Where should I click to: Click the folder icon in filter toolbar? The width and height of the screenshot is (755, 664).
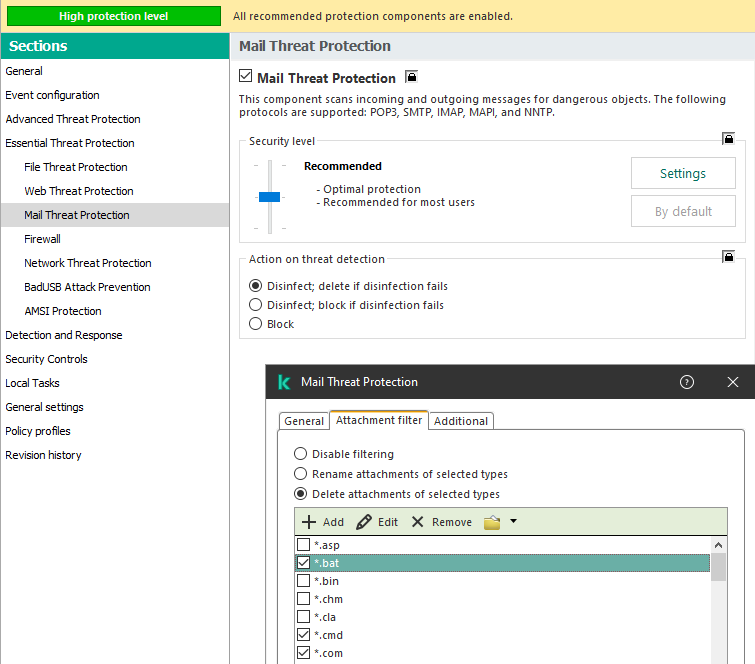[492, 522]
